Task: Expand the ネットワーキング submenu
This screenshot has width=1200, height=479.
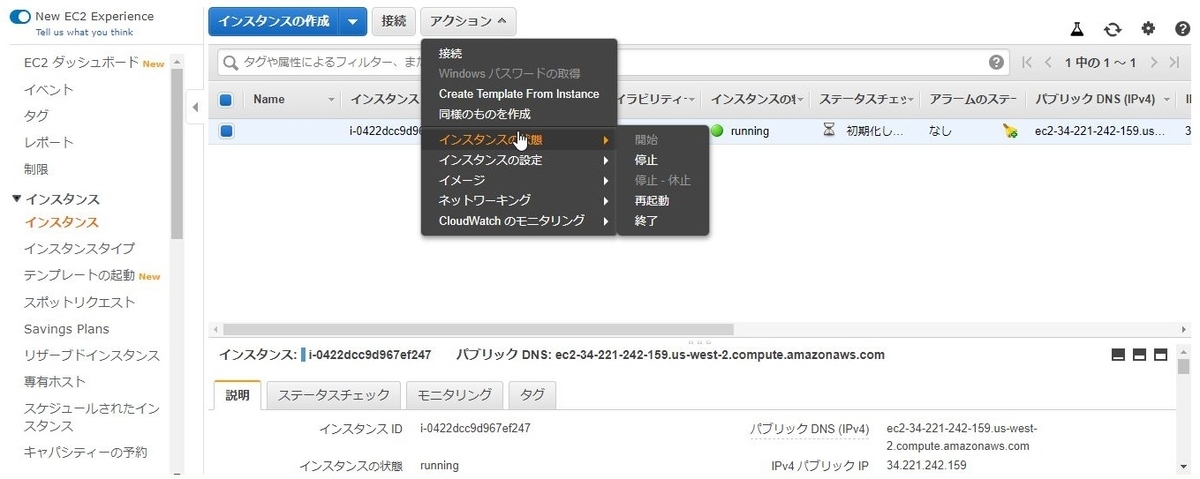Action: 518,200
